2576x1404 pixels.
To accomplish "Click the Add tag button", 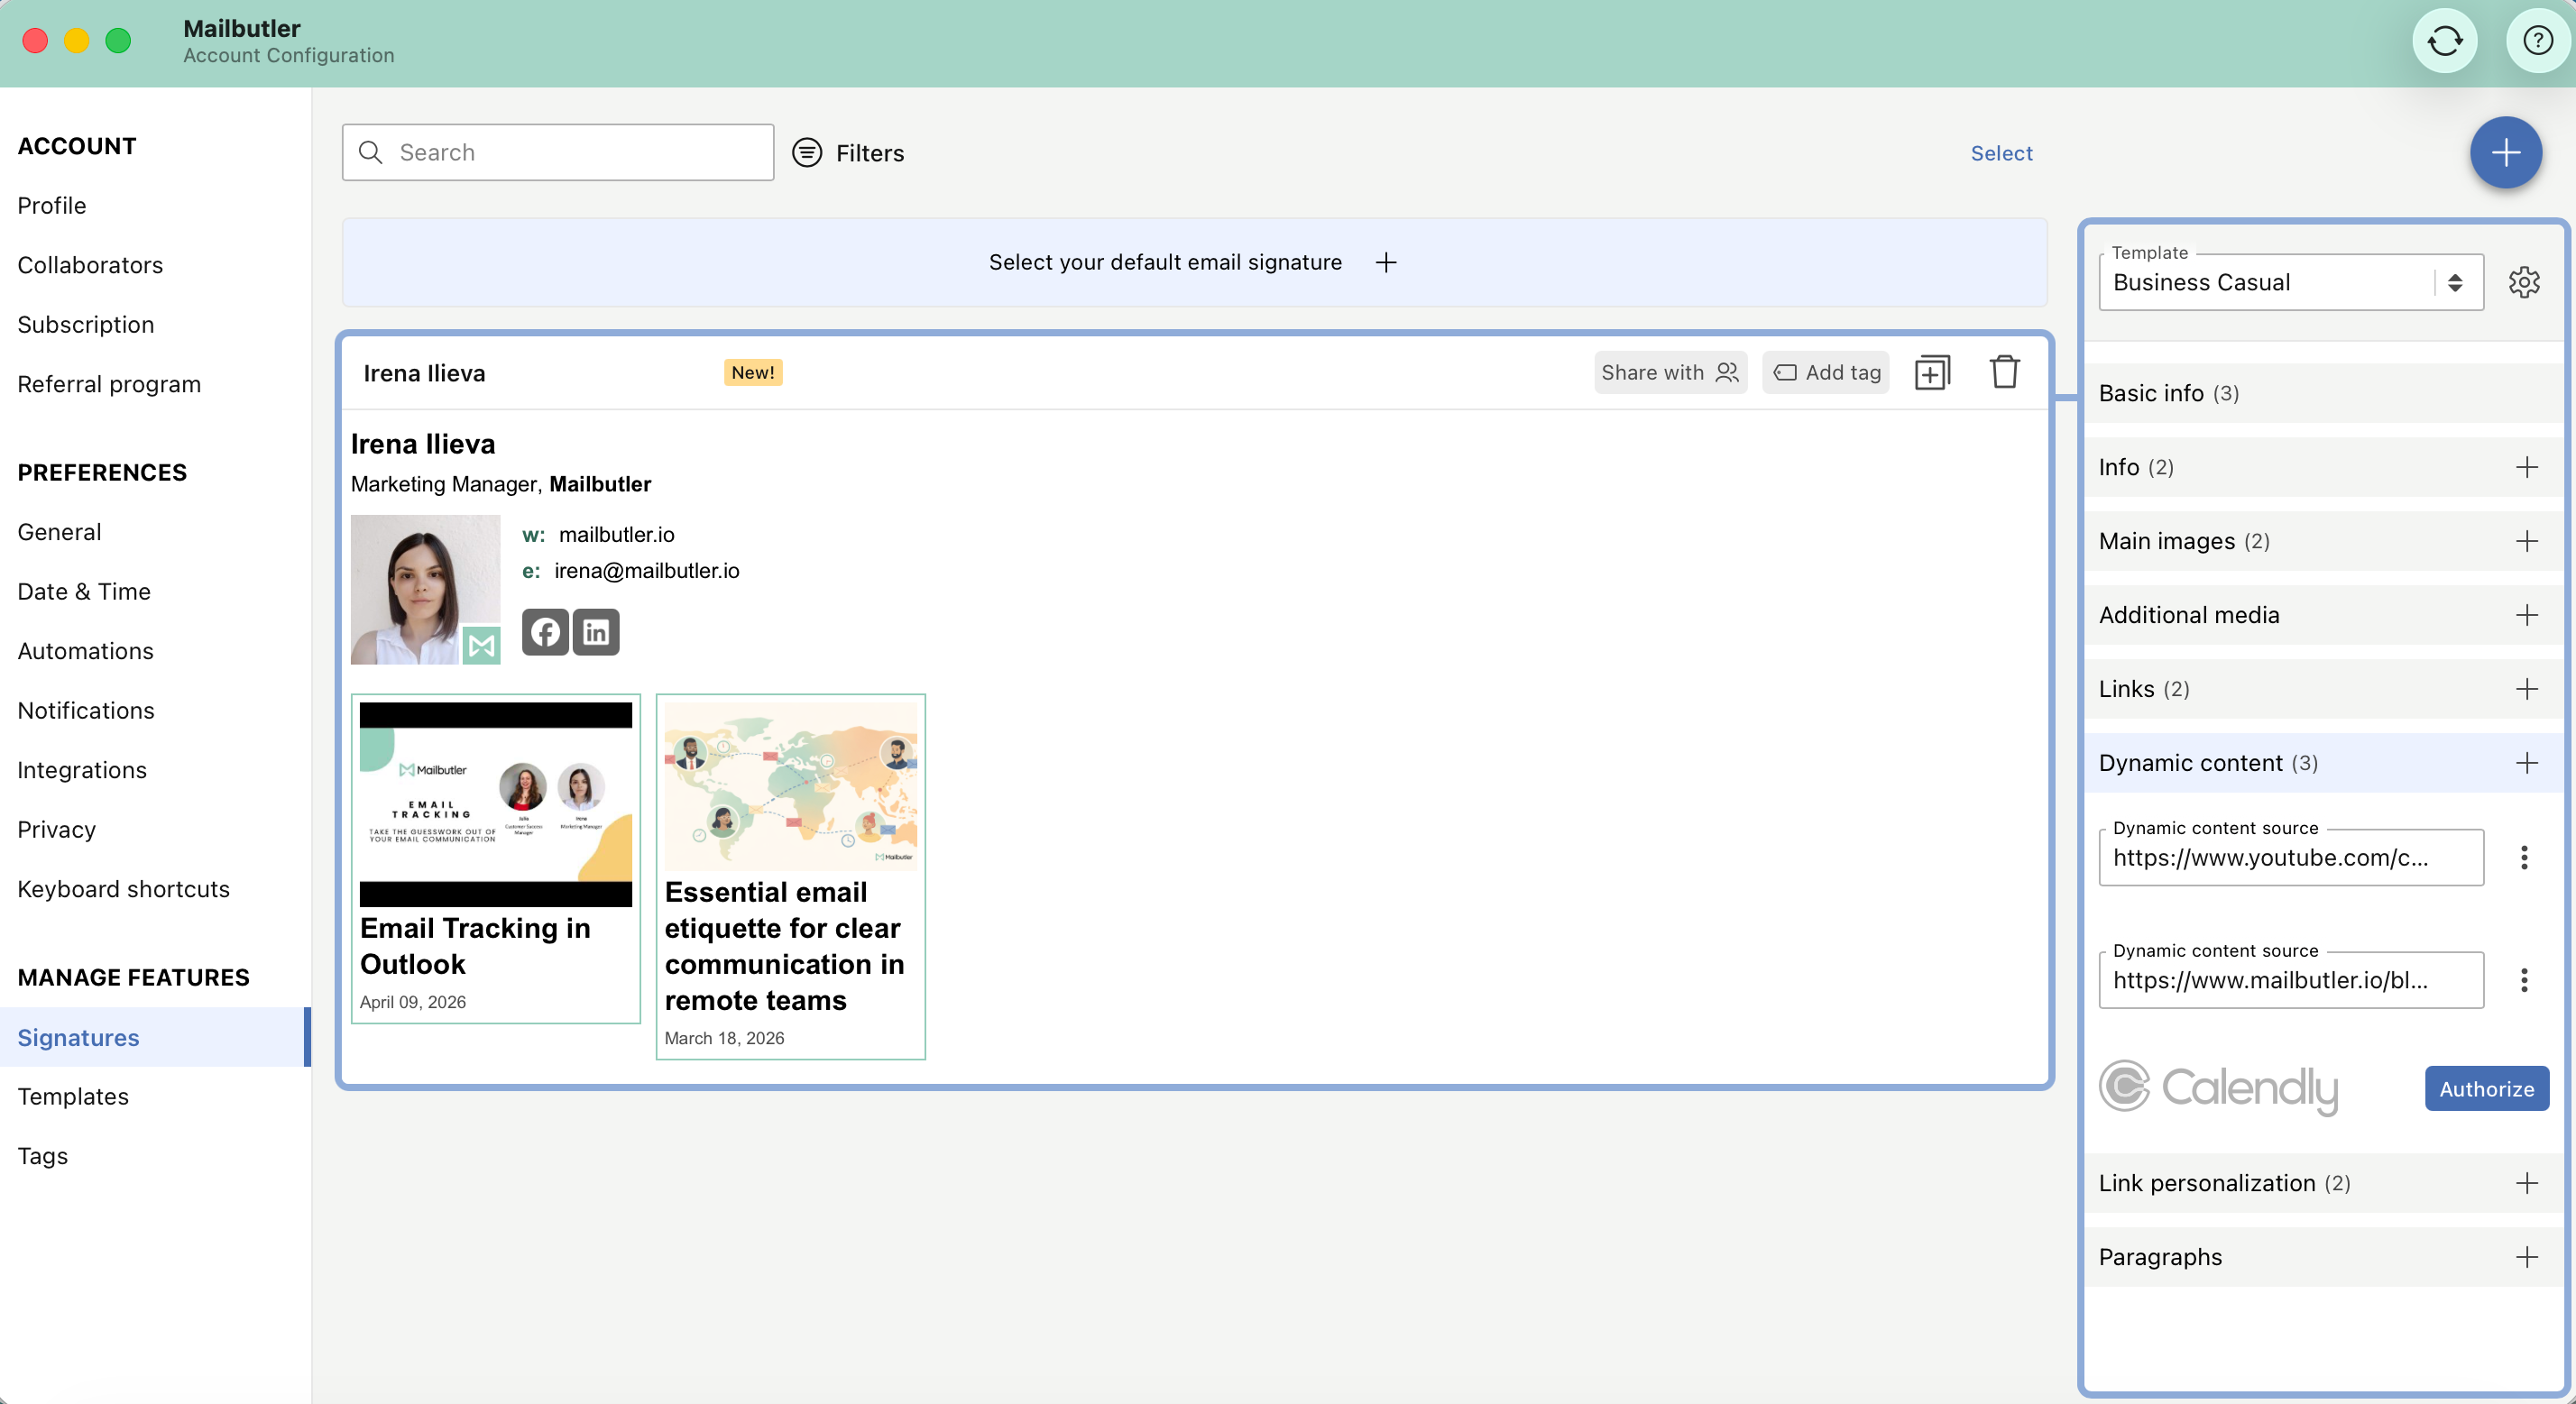I will (x=1825, y=372).
